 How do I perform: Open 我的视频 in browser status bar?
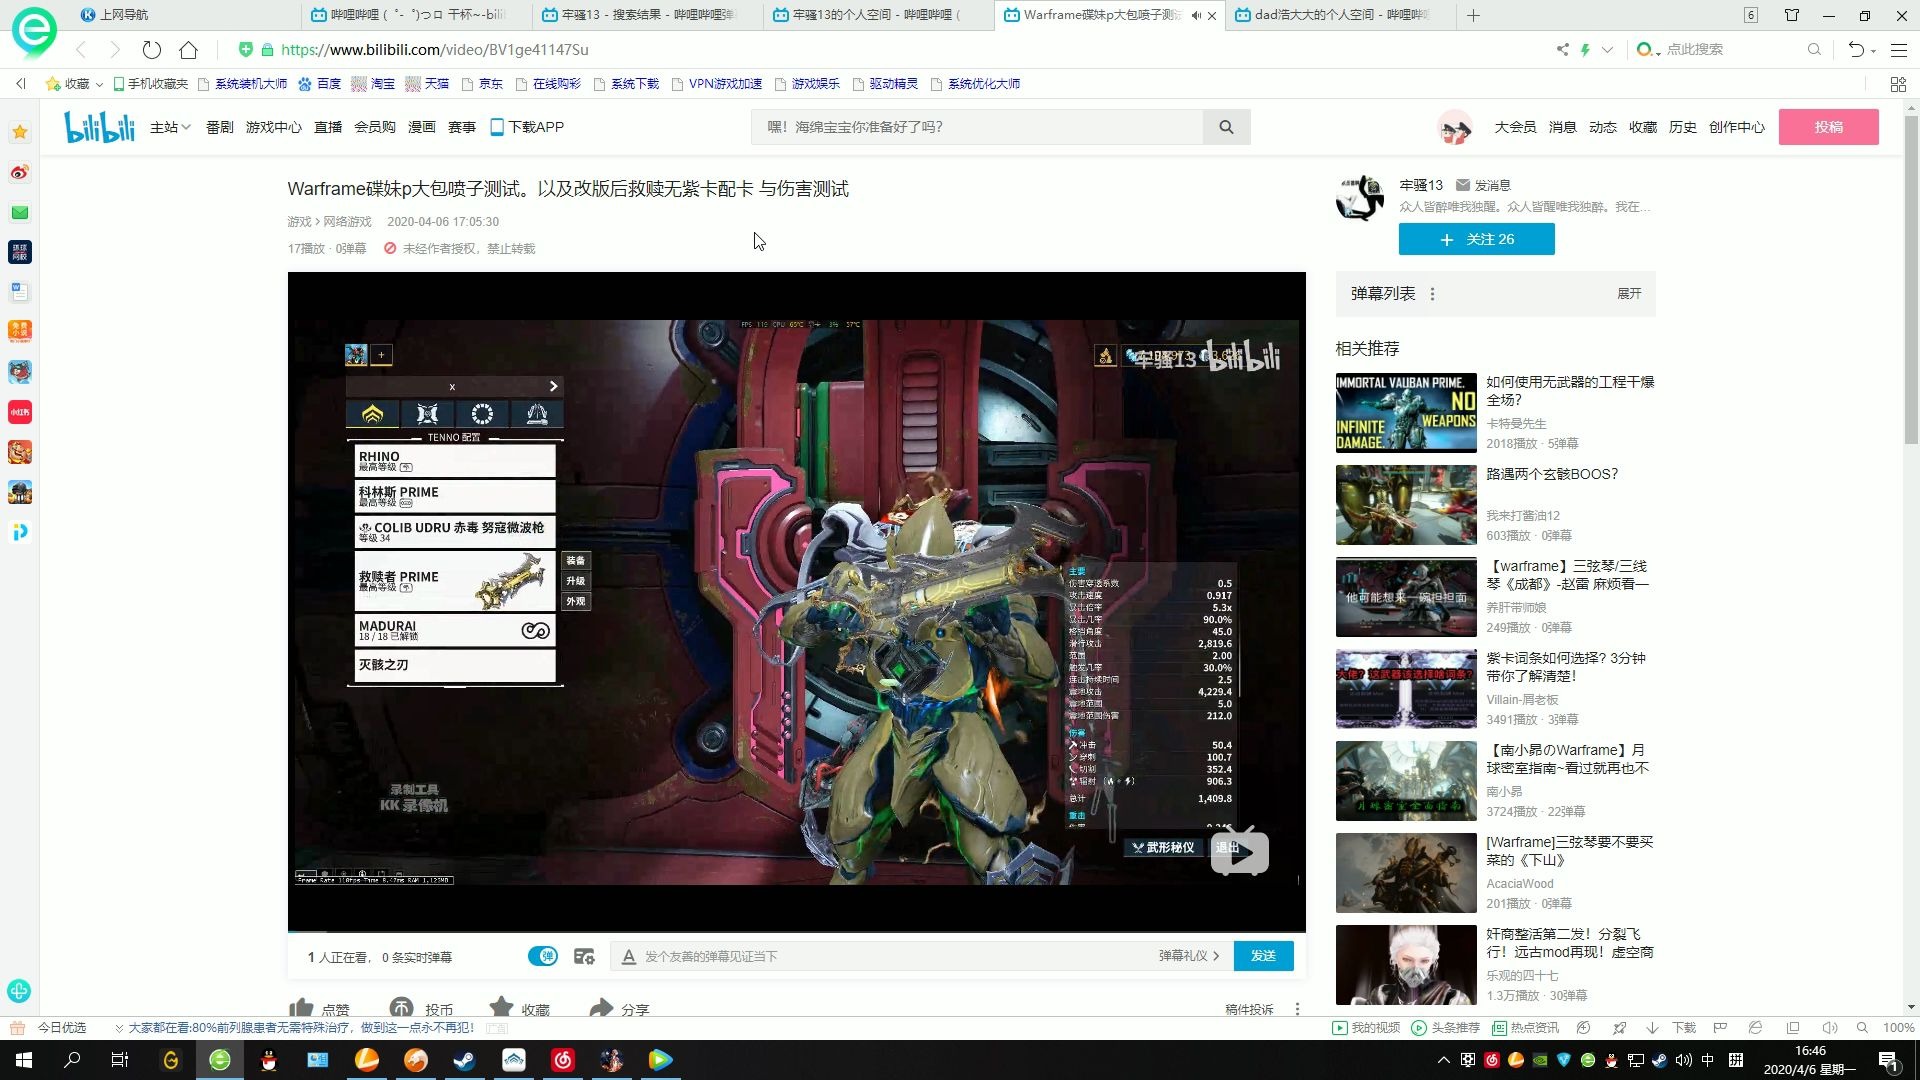[x=1366, y=1028]
